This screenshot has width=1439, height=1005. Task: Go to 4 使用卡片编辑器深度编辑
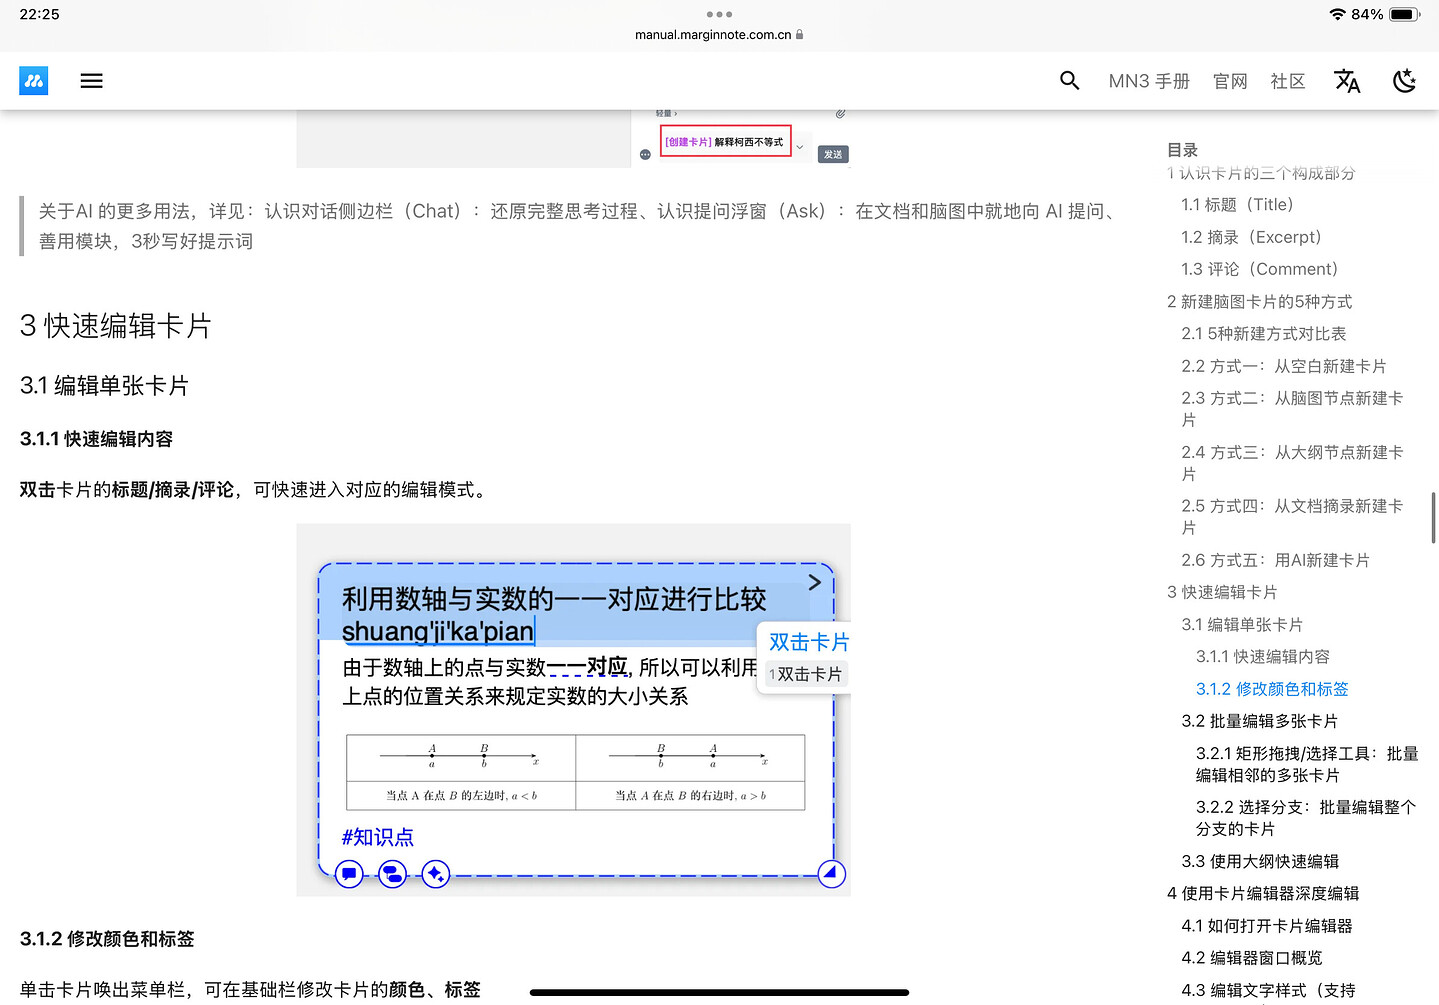1263,893
